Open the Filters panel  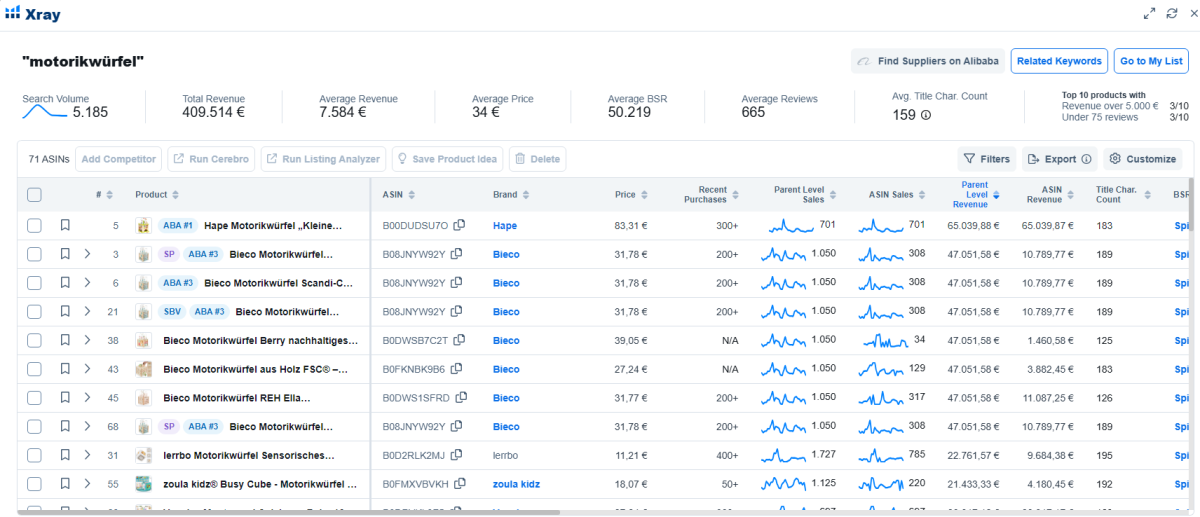(x=986, y=159)
